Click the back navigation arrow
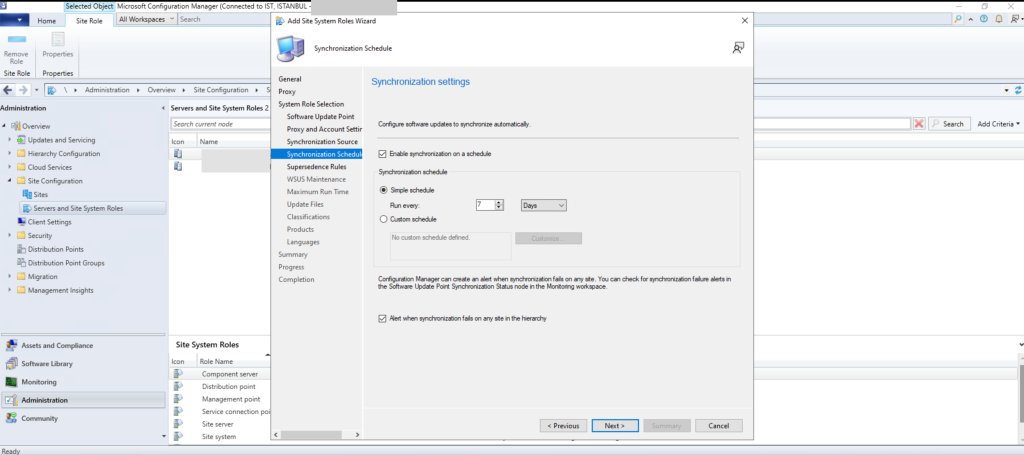Image resolution: width=1024 pixels, height=455 pixels. [9, 90]
